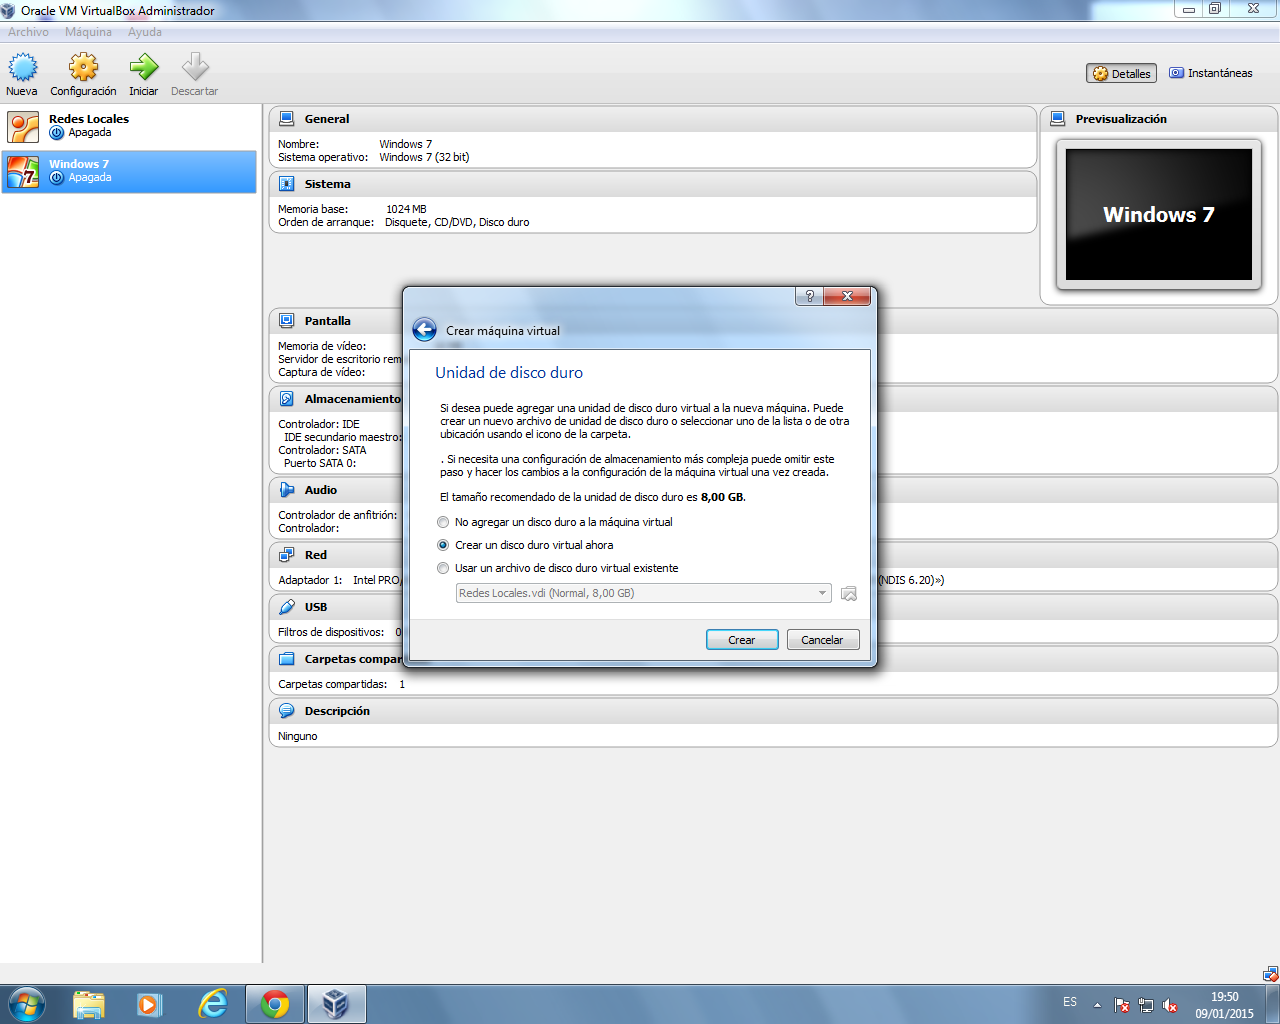Screen dimensions: 1280x1024
Task: Open the Ayuda menu
Action: [145, 32]
